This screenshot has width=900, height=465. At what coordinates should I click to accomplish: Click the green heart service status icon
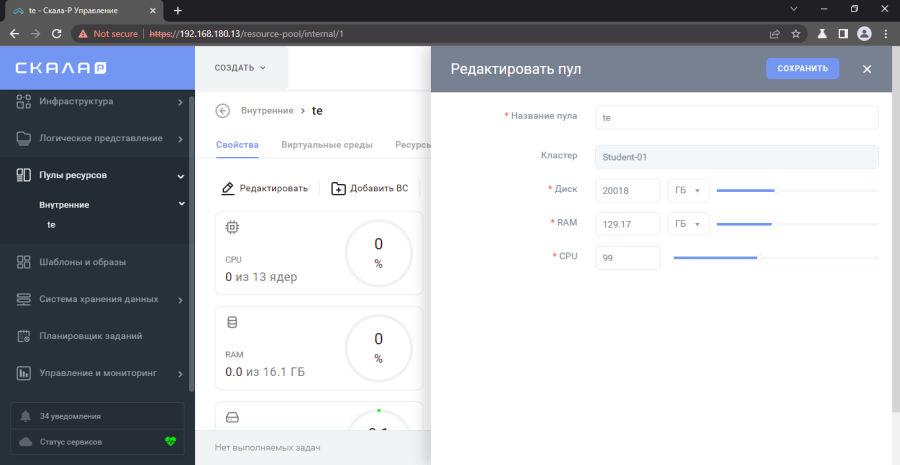[x=170, y=441]
